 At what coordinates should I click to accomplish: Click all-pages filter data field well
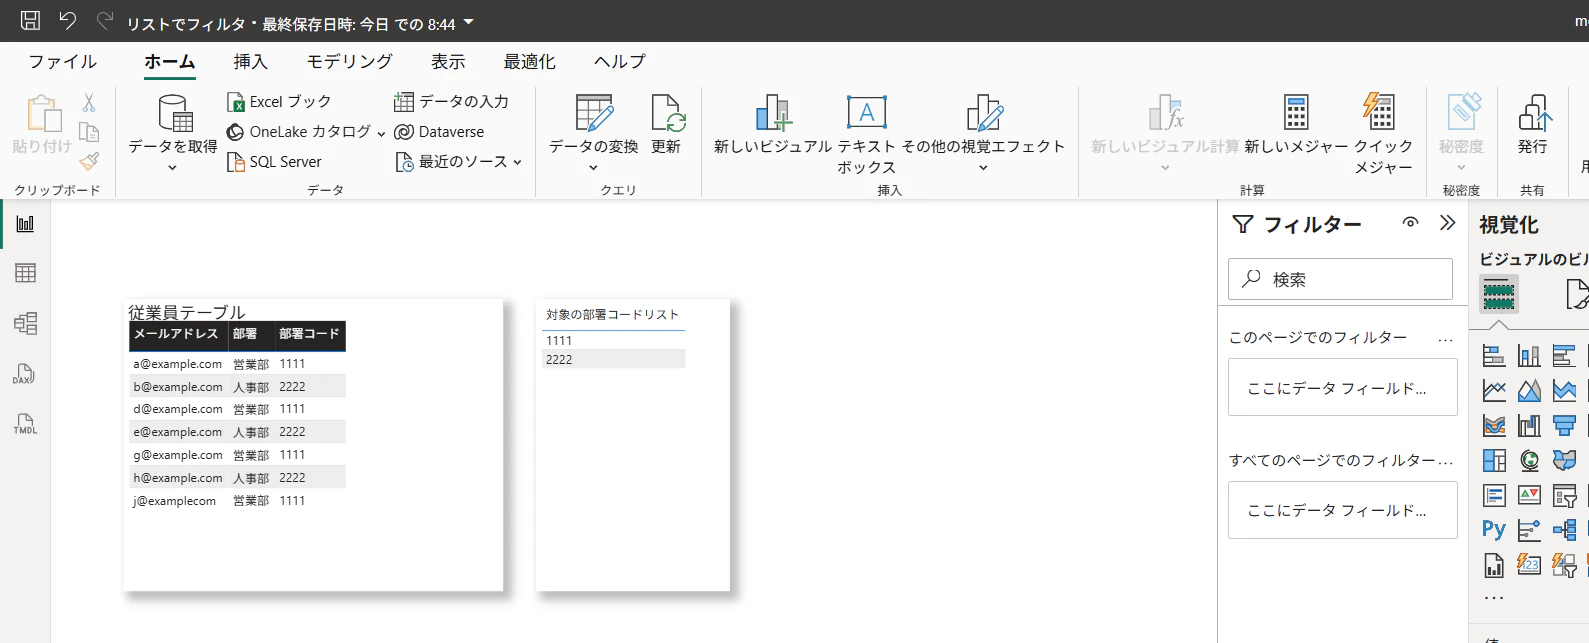pyautogui.click(x=1343, y=510)
